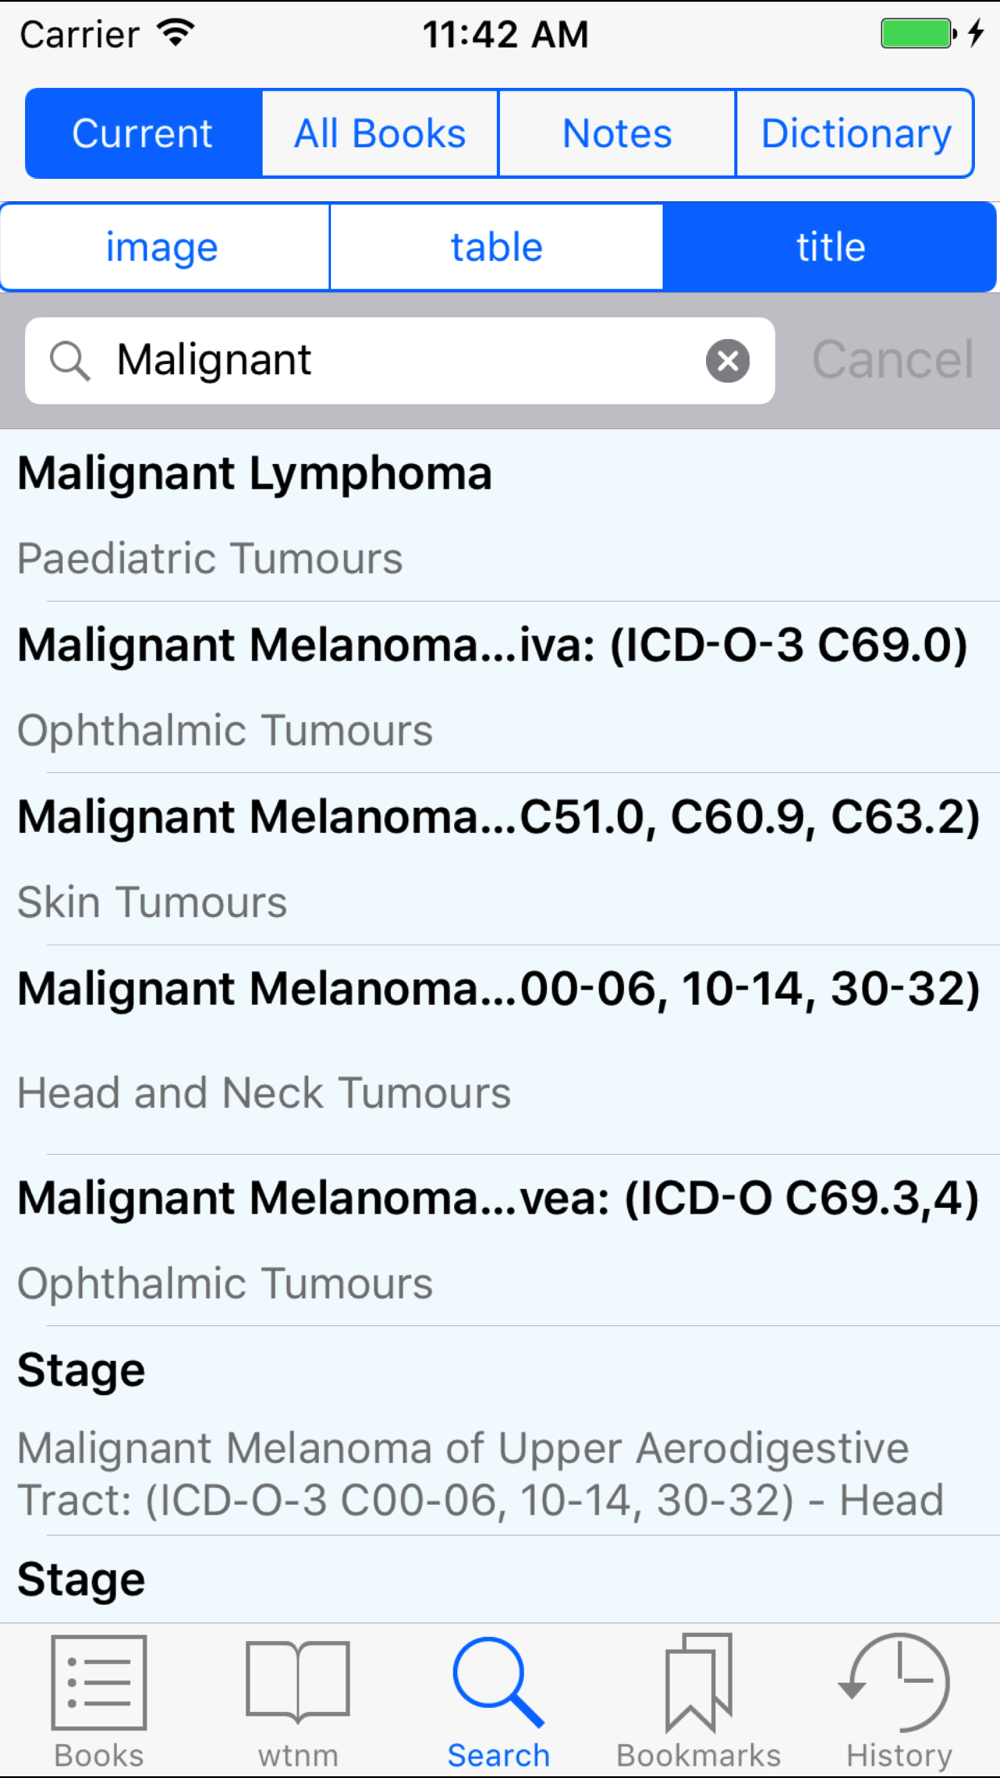Filter results by table

[496, 247]
